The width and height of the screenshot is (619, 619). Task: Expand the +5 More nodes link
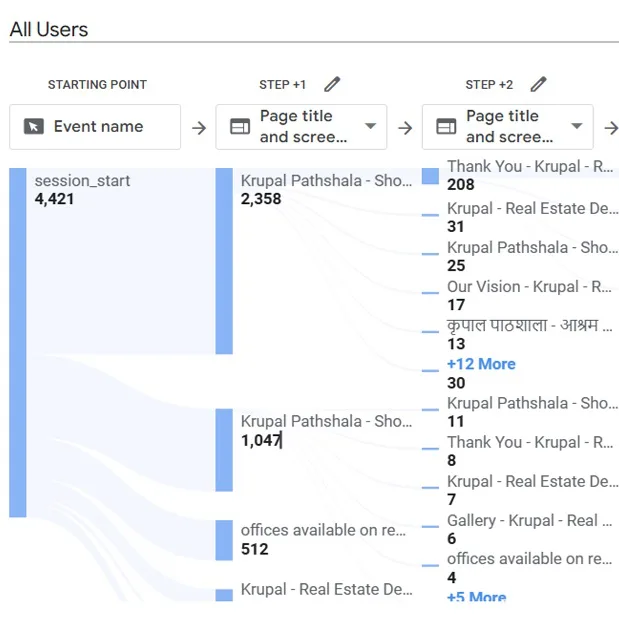[476, 596]
